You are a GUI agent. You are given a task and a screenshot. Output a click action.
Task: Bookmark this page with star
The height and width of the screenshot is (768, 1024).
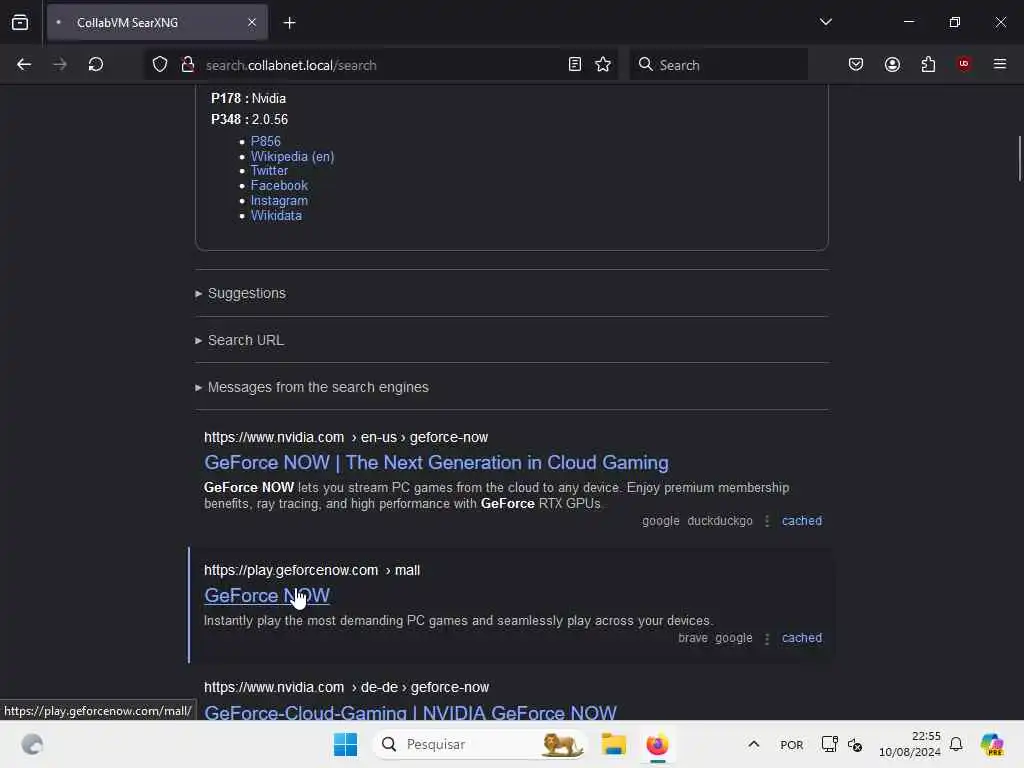click(603, 65)
